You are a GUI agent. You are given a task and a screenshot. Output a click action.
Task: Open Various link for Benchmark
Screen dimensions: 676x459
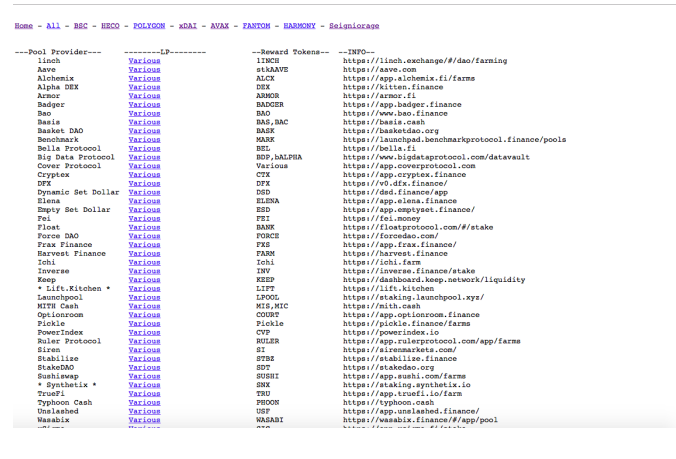click(144, 140)
